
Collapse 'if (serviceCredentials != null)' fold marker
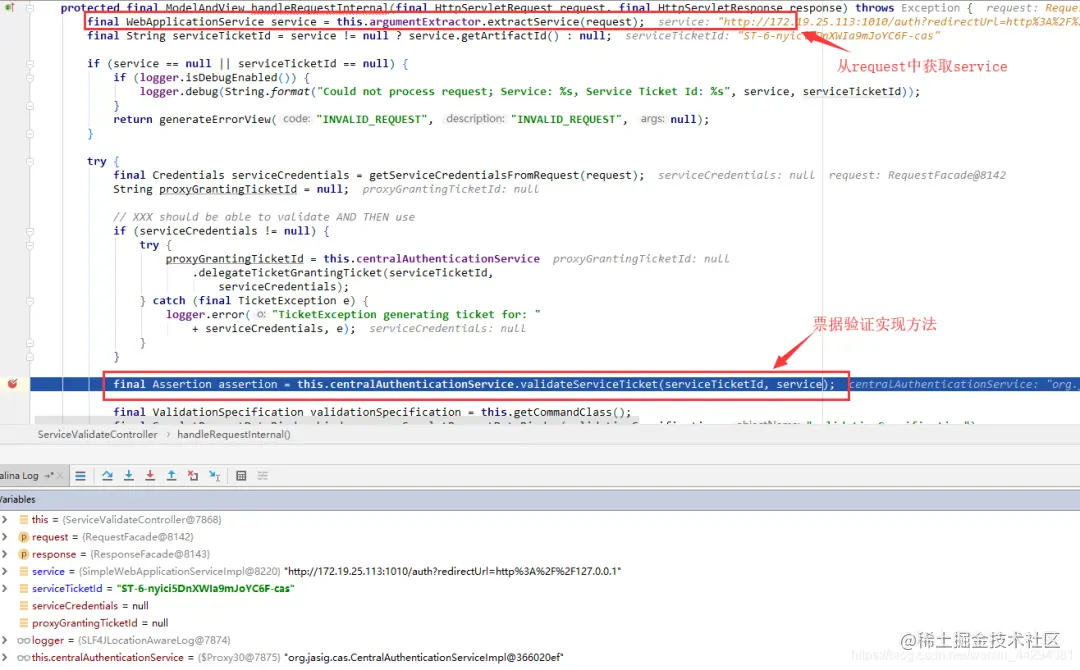(30, 231)
